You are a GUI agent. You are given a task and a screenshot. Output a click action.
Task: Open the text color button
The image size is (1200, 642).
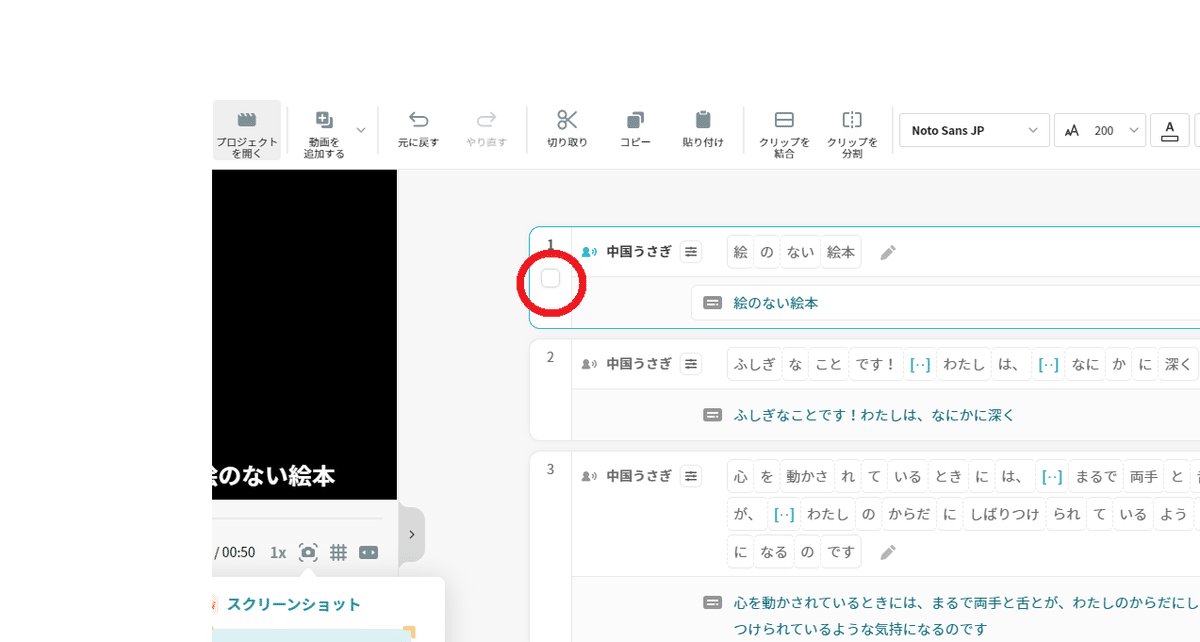click(1170, 130)
